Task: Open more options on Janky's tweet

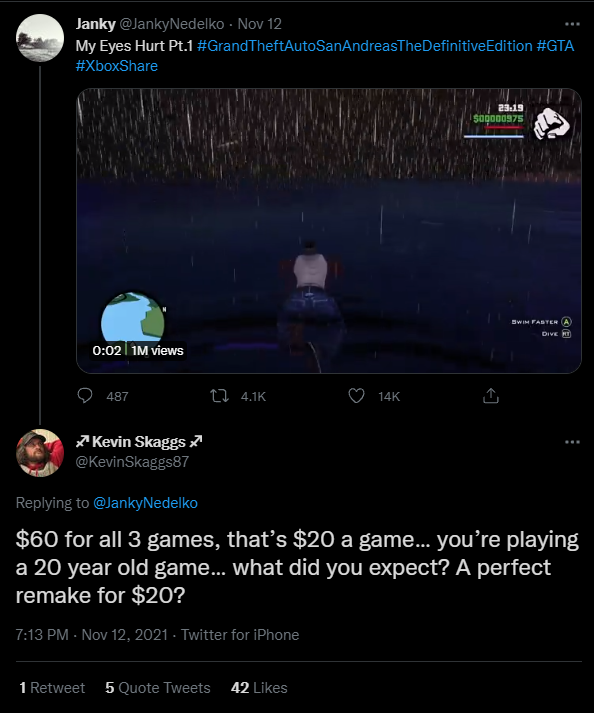Action: click(572, 24)
